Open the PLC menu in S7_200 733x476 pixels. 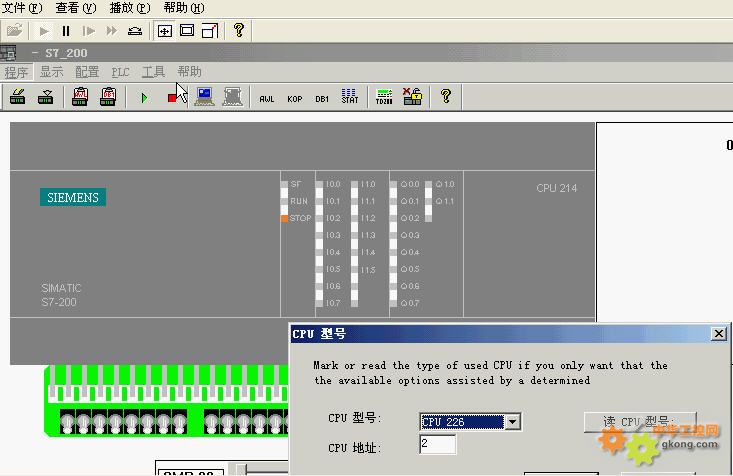pos(120,72)
